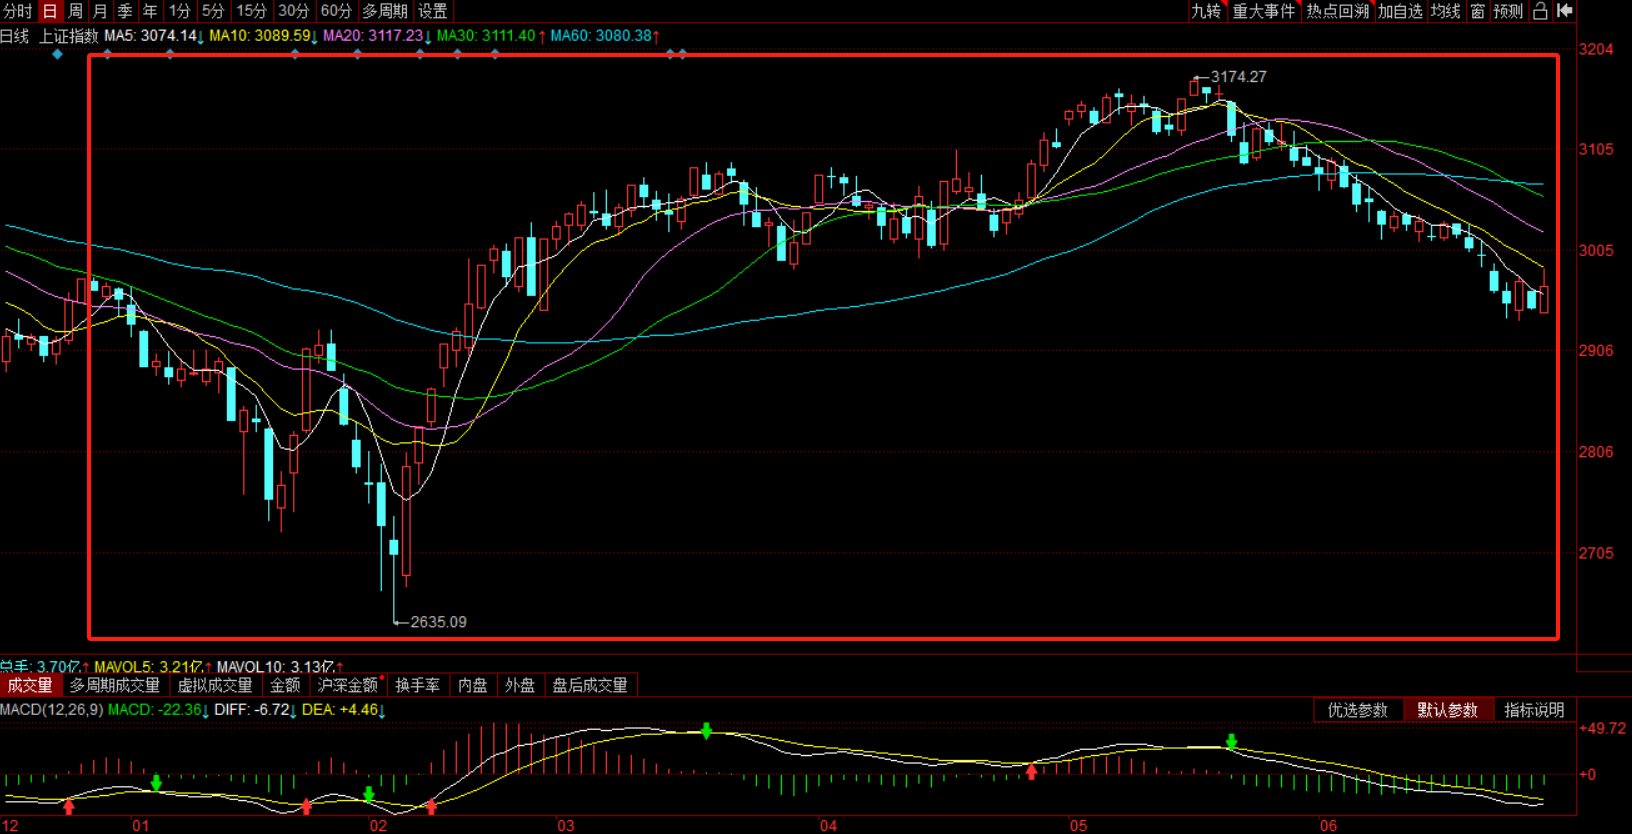The height and width of the screenshot is (834, 1632).
Task: Click the 3204 price axis label
Action: point(1596,49)
